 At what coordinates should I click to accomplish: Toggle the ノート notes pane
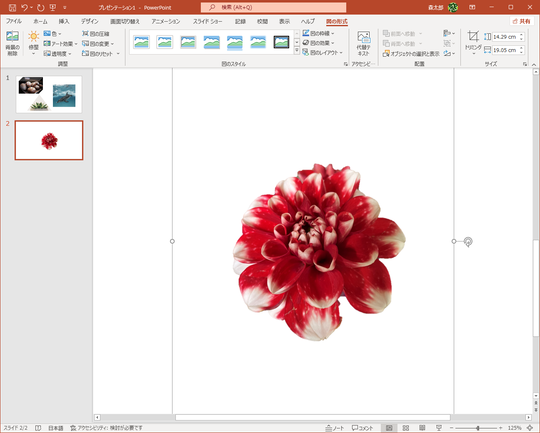pyautogui.click(x=334, y=428)
